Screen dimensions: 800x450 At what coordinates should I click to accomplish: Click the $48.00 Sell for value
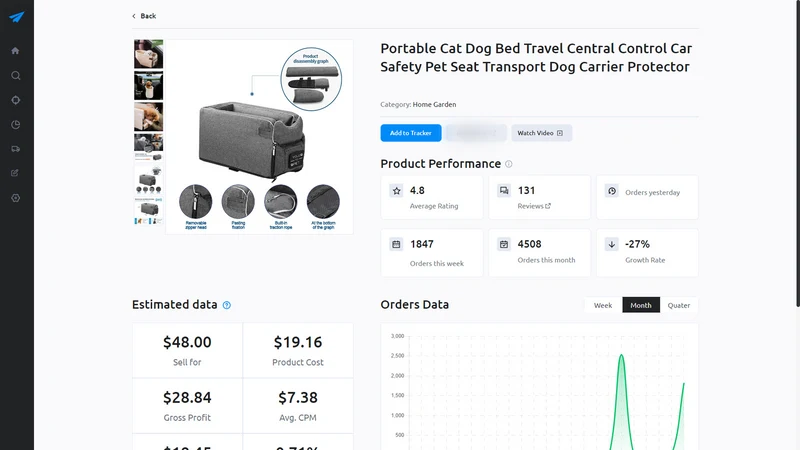tap(187, 342)
